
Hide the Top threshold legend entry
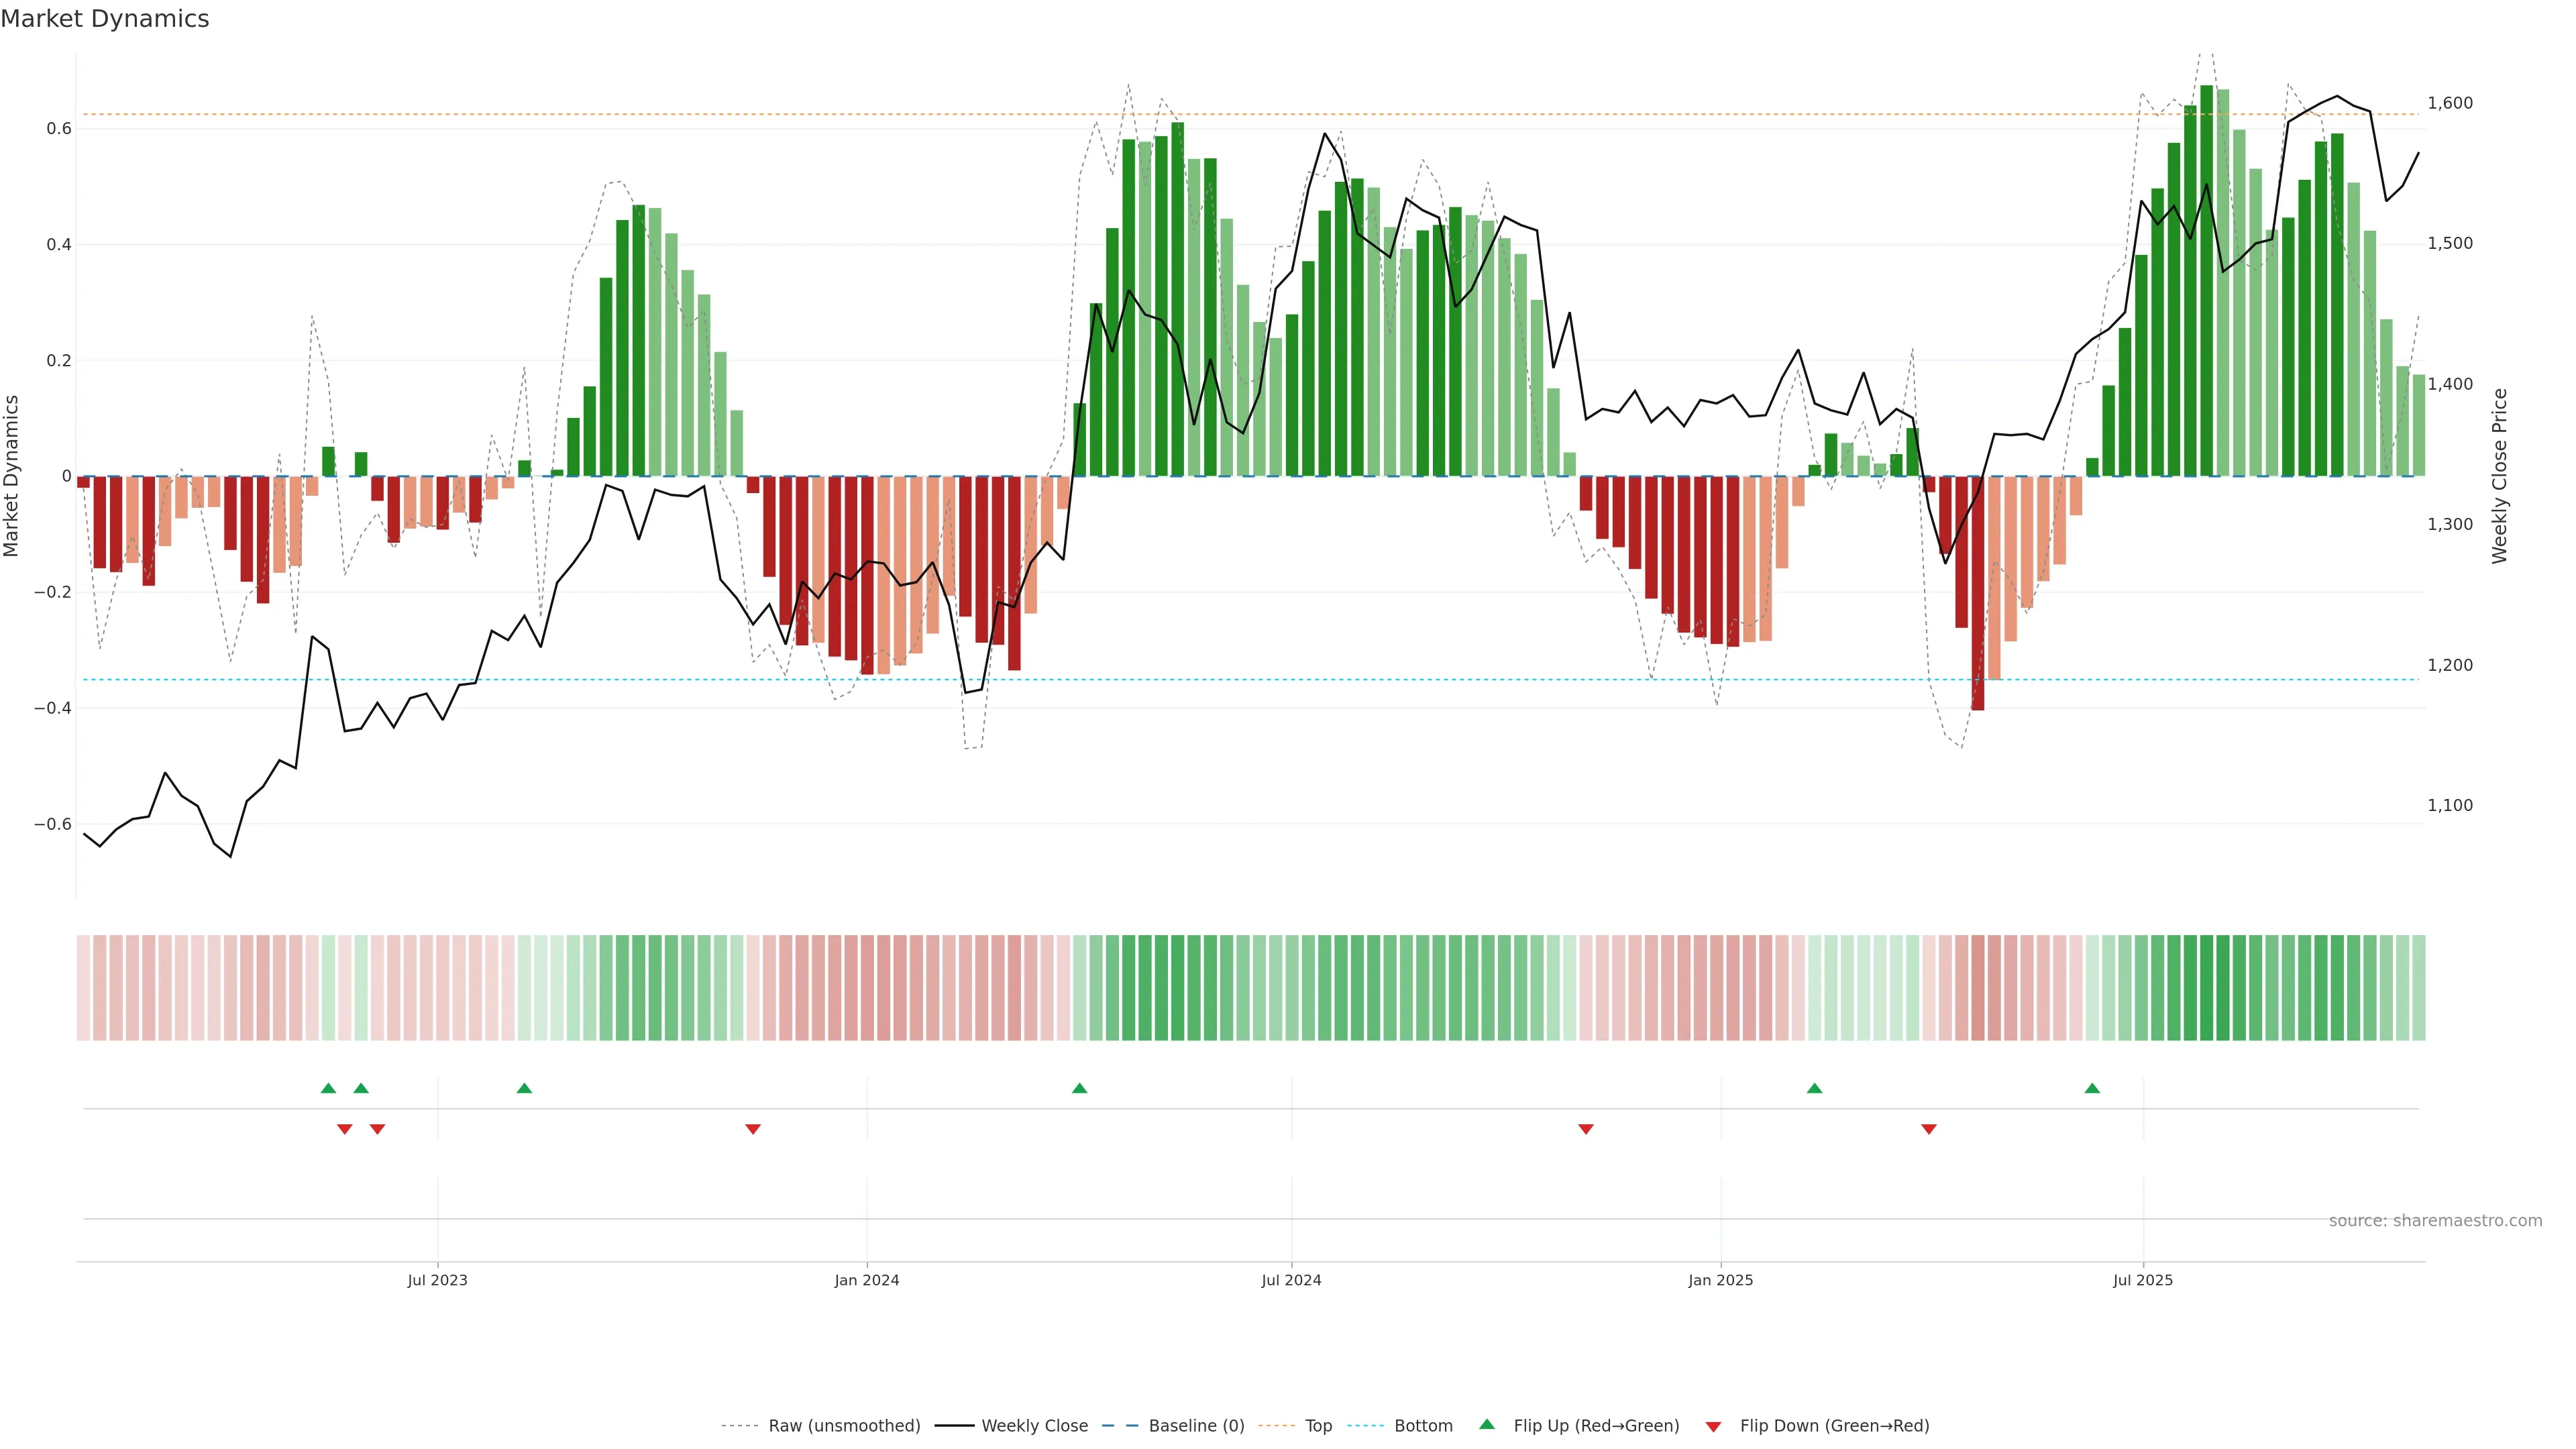pos(1318,1426)
